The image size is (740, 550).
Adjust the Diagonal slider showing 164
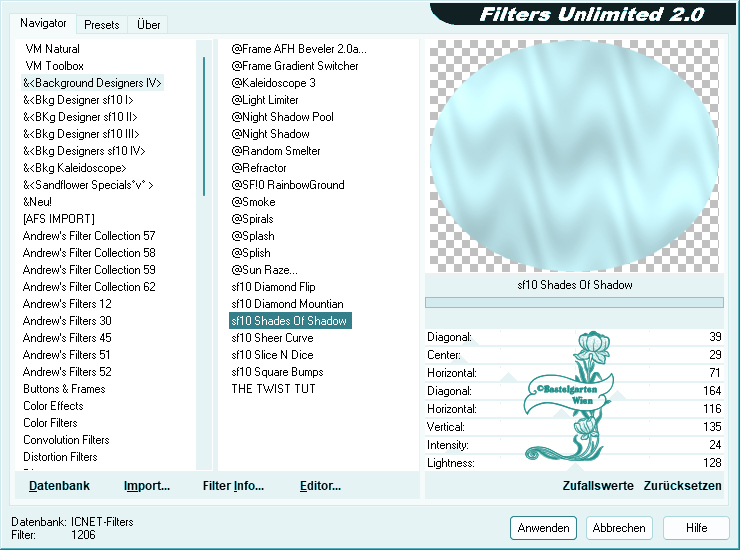tap(574, 391)
